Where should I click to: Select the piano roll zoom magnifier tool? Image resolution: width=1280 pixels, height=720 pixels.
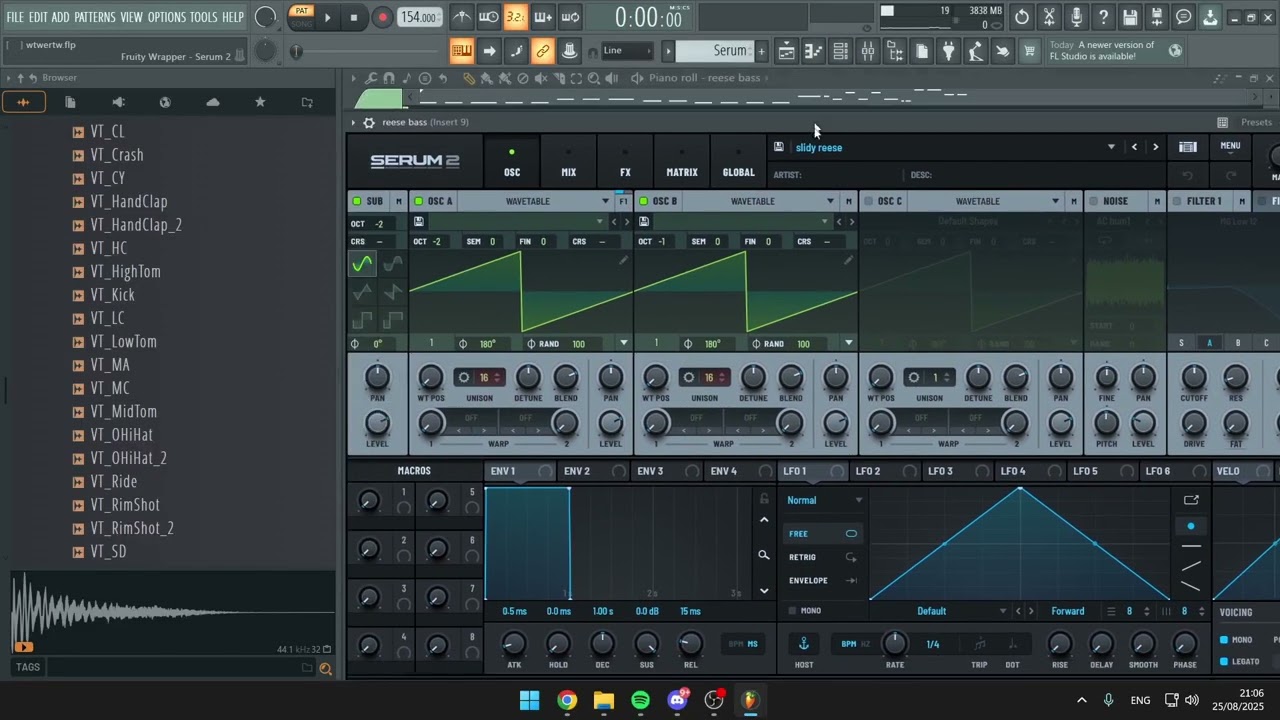tap(594, 78)
